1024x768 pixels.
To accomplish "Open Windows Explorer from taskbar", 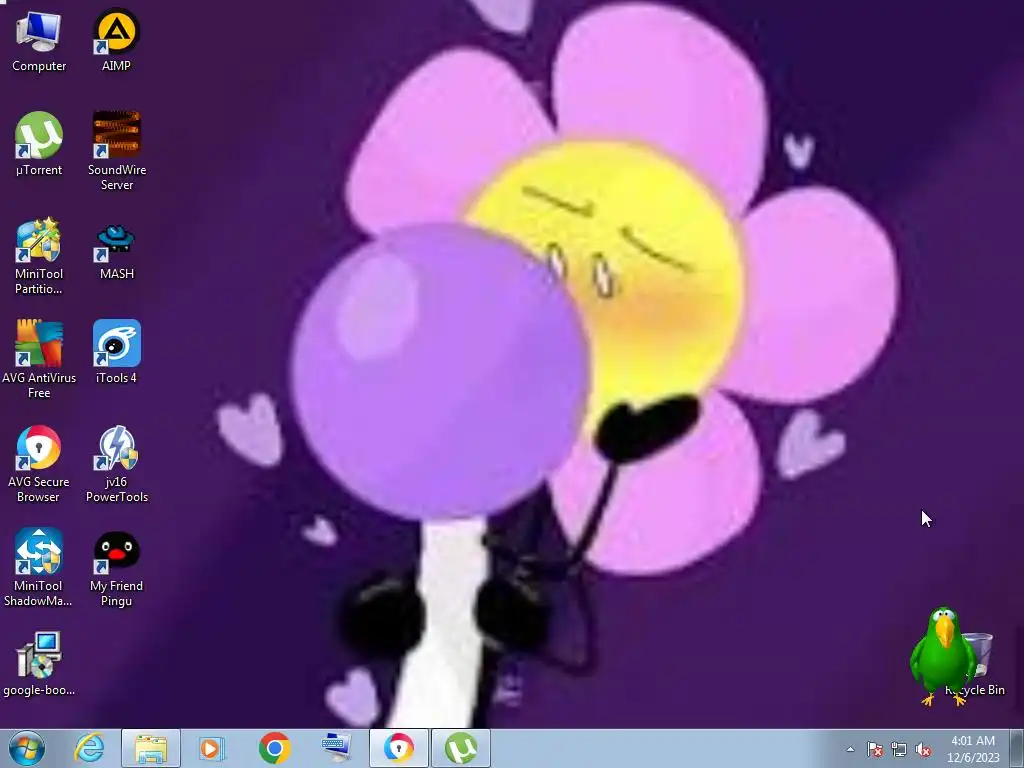I will 151,748.
